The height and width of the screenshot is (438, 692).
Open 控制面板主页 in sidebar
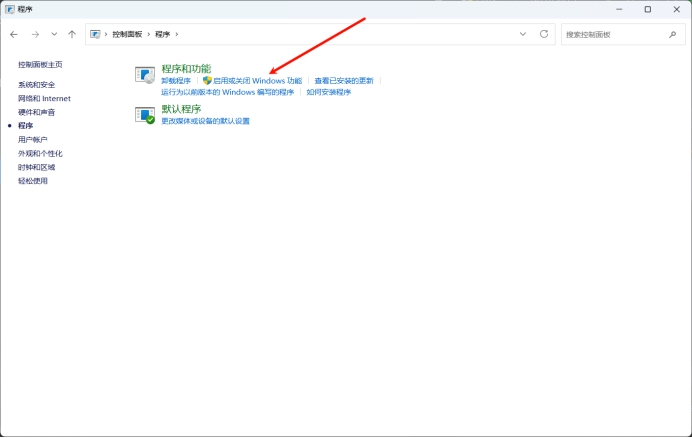40,65
